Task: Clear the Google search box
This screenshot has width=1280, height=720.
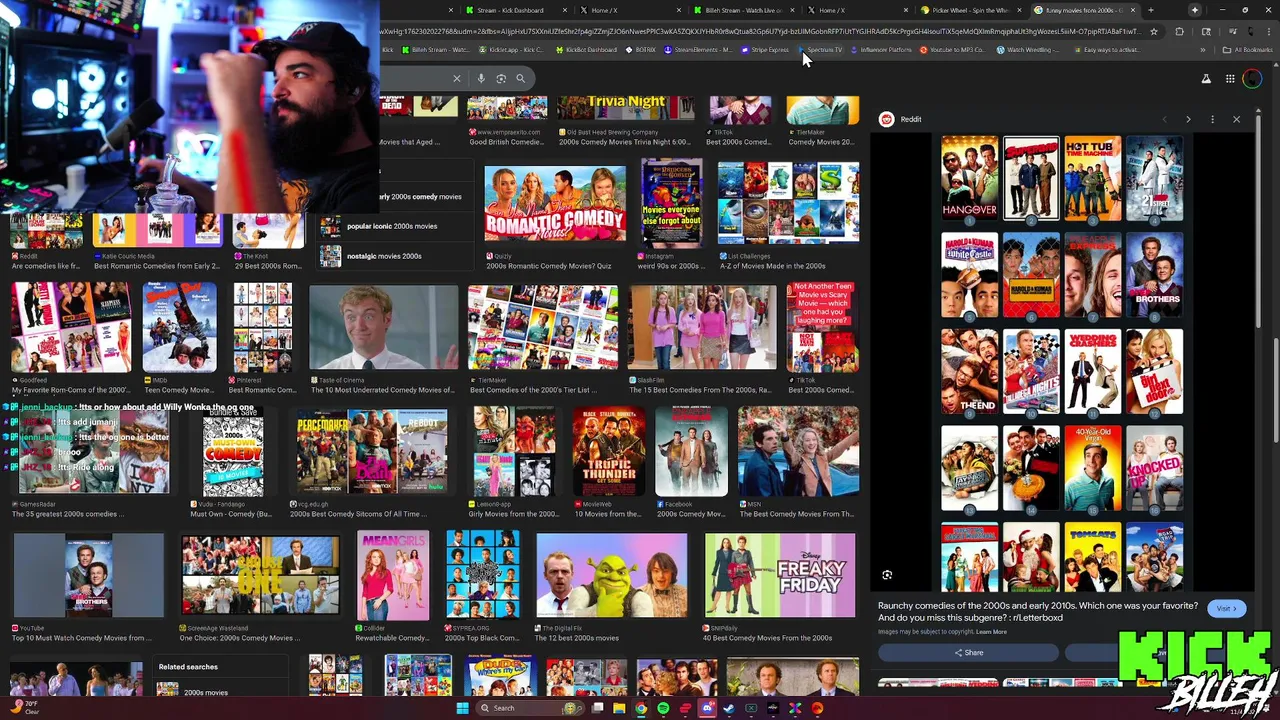Action: 457,78
